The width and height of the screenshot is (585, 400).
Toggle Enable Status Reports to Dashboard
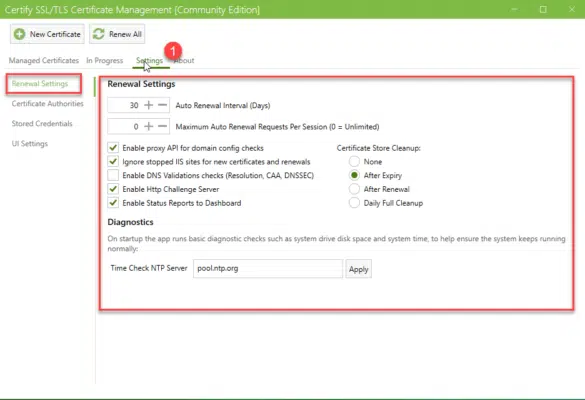pyautogui.click(x=113, y=203)
